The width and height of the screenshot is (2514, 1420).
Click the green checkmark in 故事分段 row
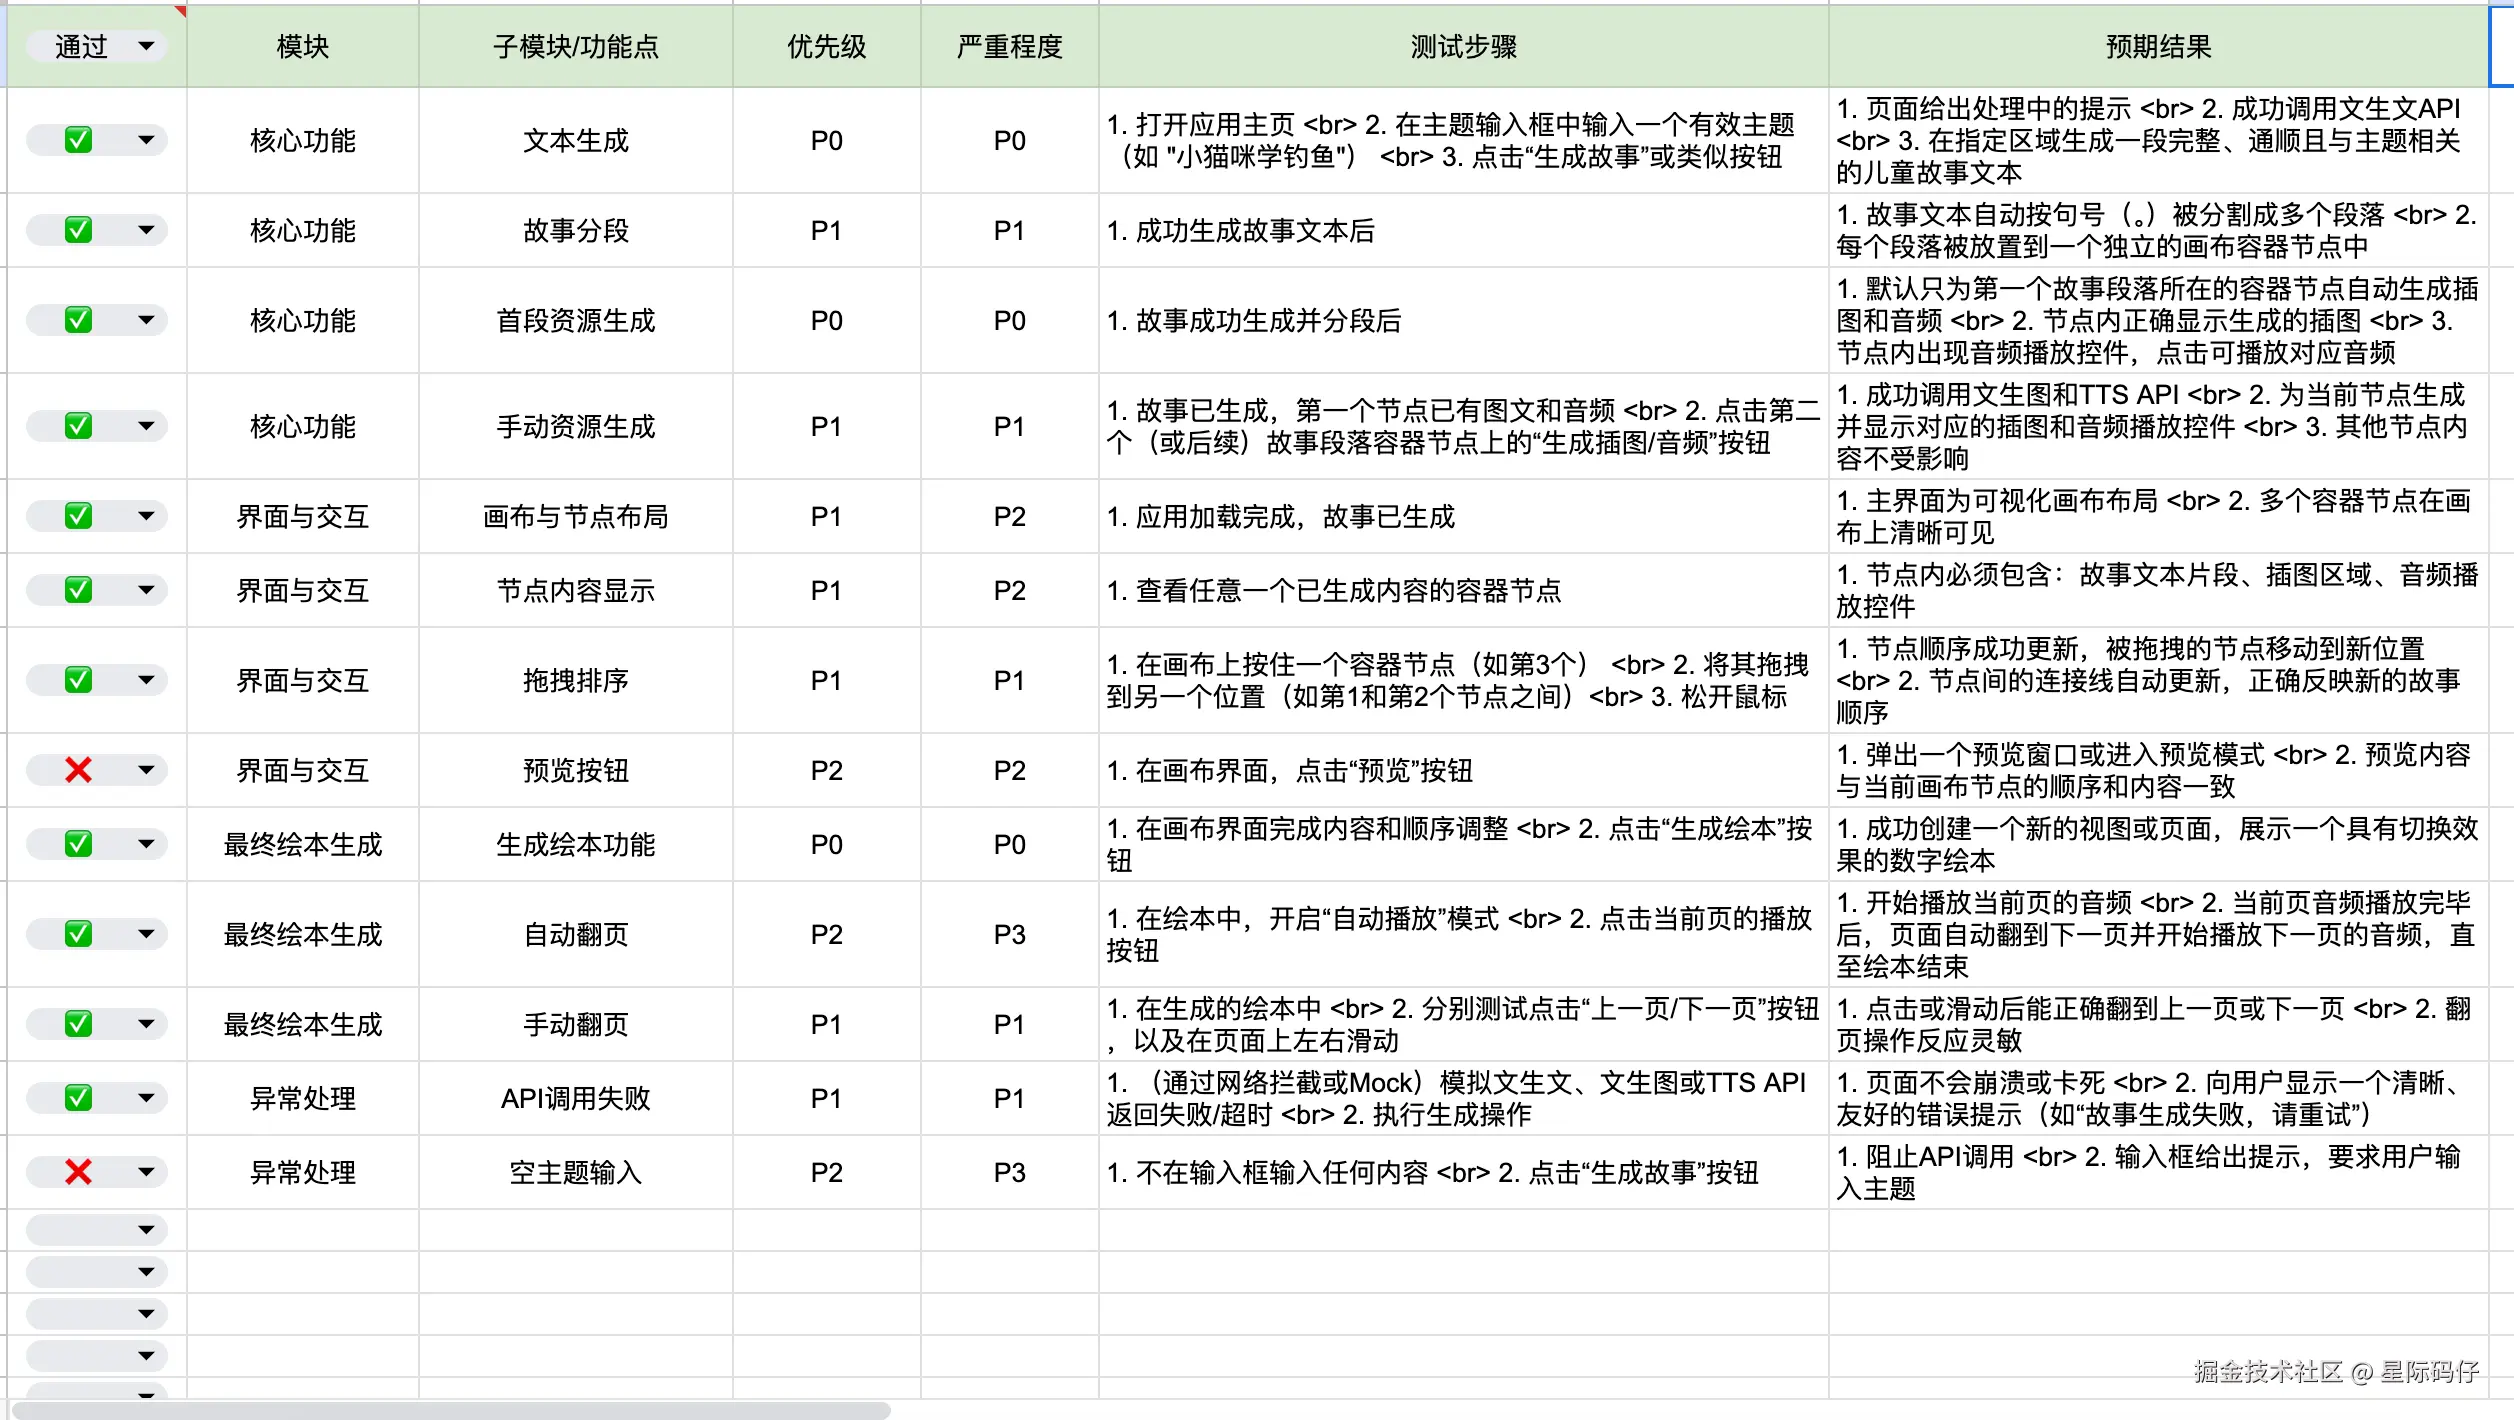pyautogui.click(x=78, y=230)
